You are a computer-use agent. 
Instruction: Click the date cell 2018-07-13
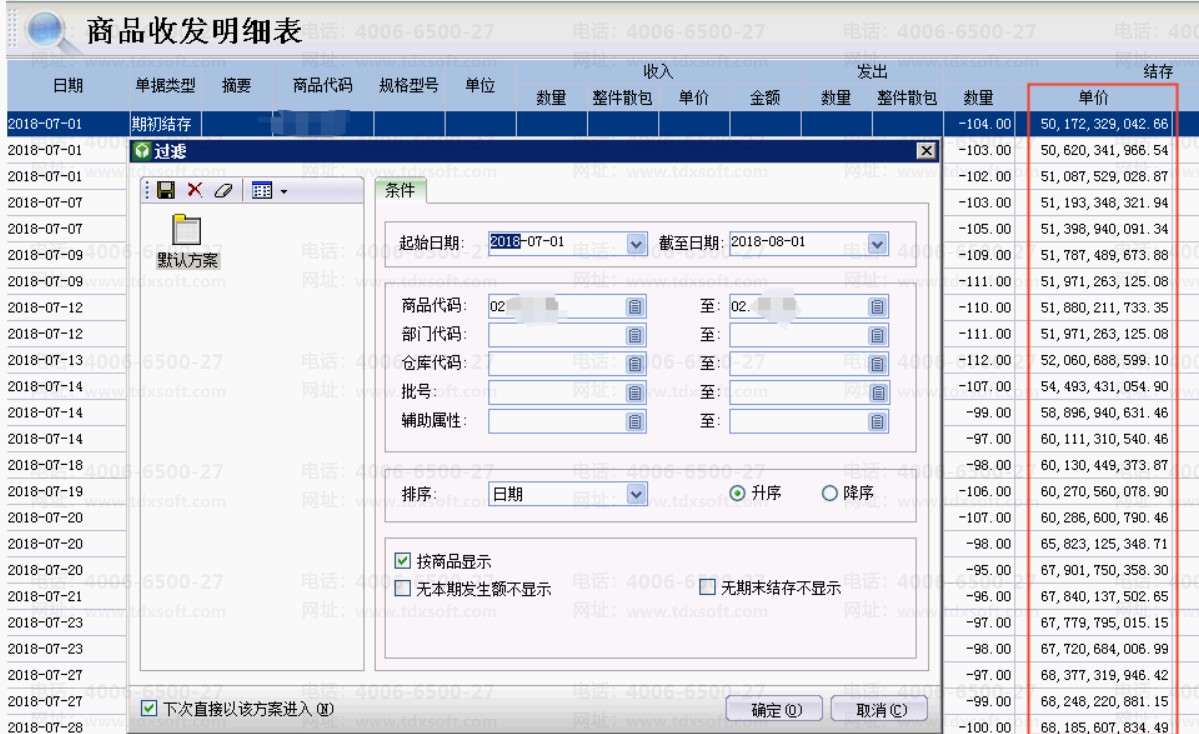point(67,360)
